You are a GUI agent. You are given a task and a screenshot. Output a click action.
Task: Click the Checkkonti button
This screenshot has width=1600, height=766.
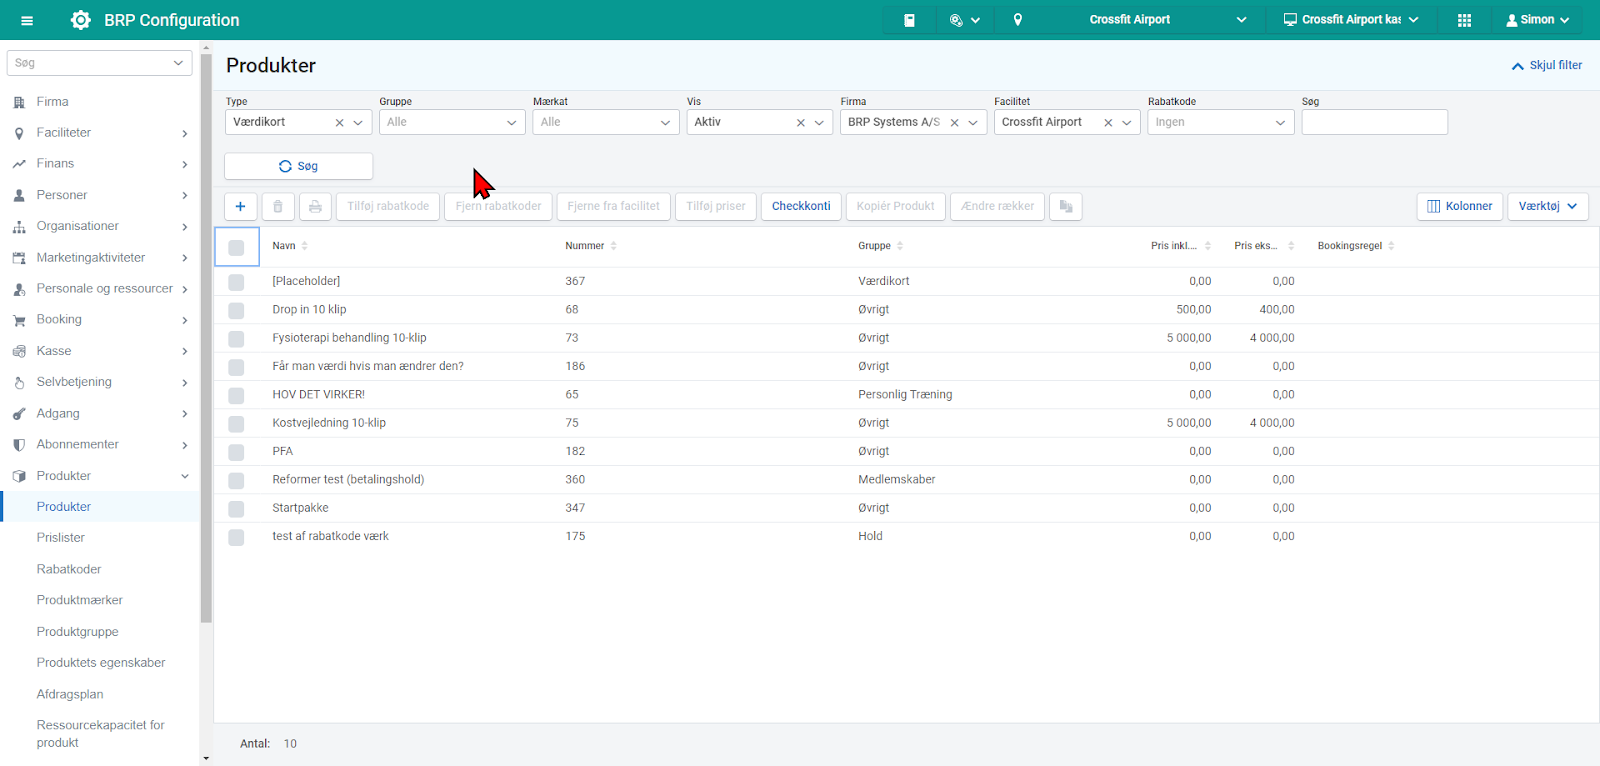(x=801, y=206)
